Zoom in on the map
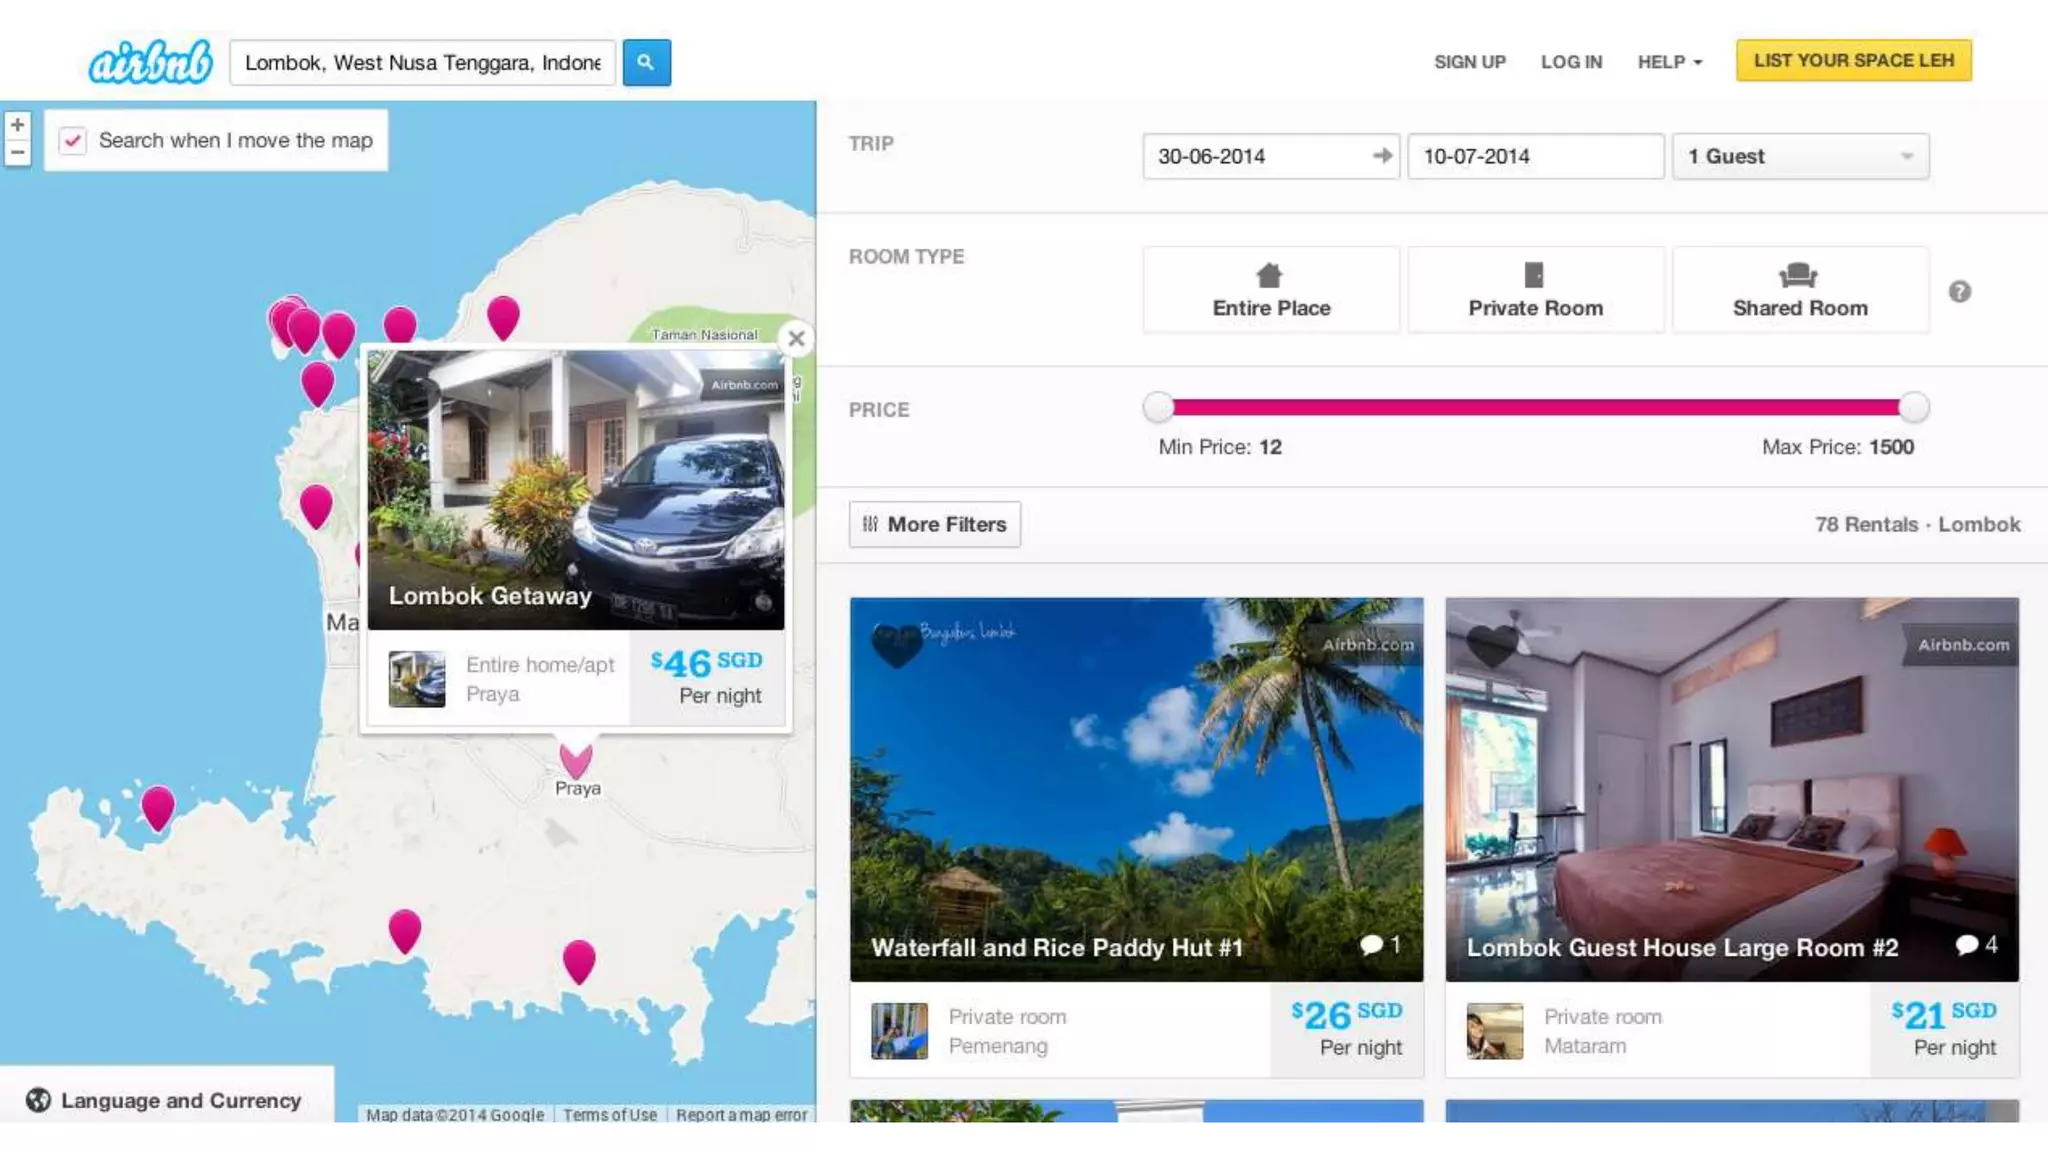Viewport: 2048px width, 1152px height. [17, 125]
